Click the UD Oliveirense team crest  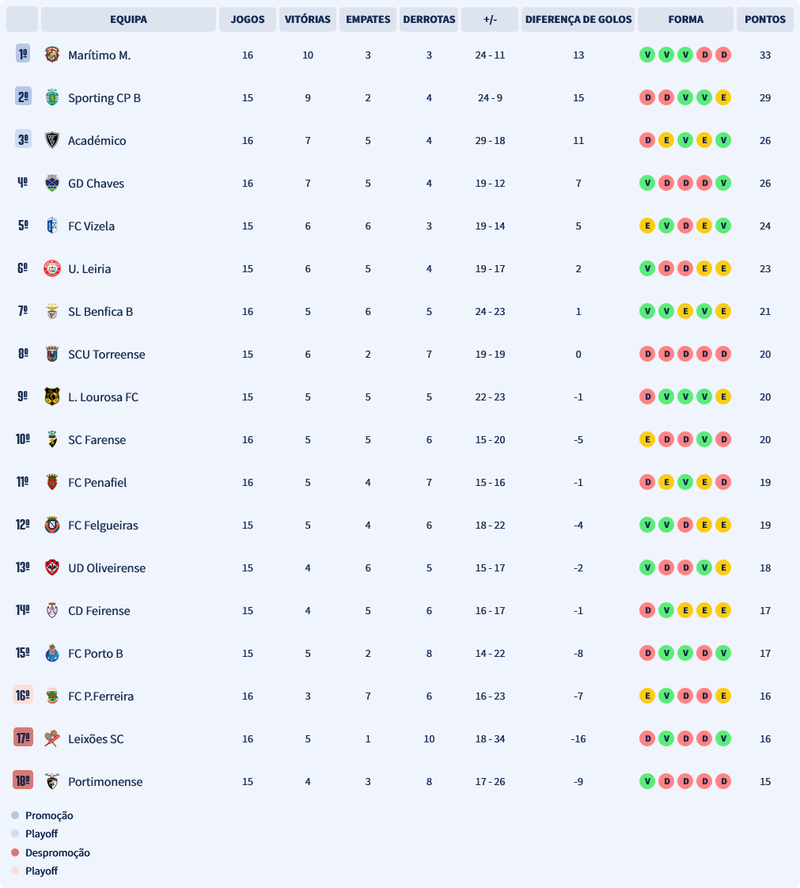point(52,568)
